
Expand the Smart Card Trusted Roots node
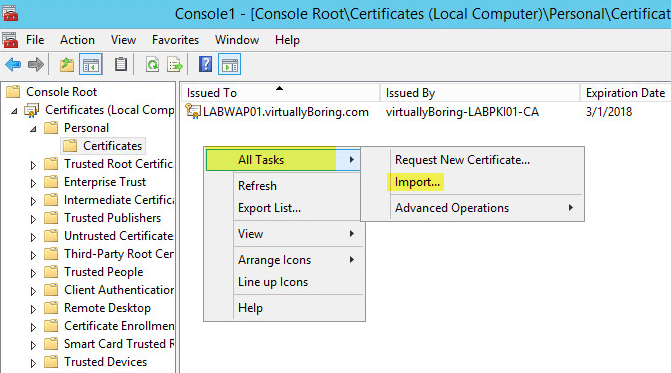click(33, 345)
